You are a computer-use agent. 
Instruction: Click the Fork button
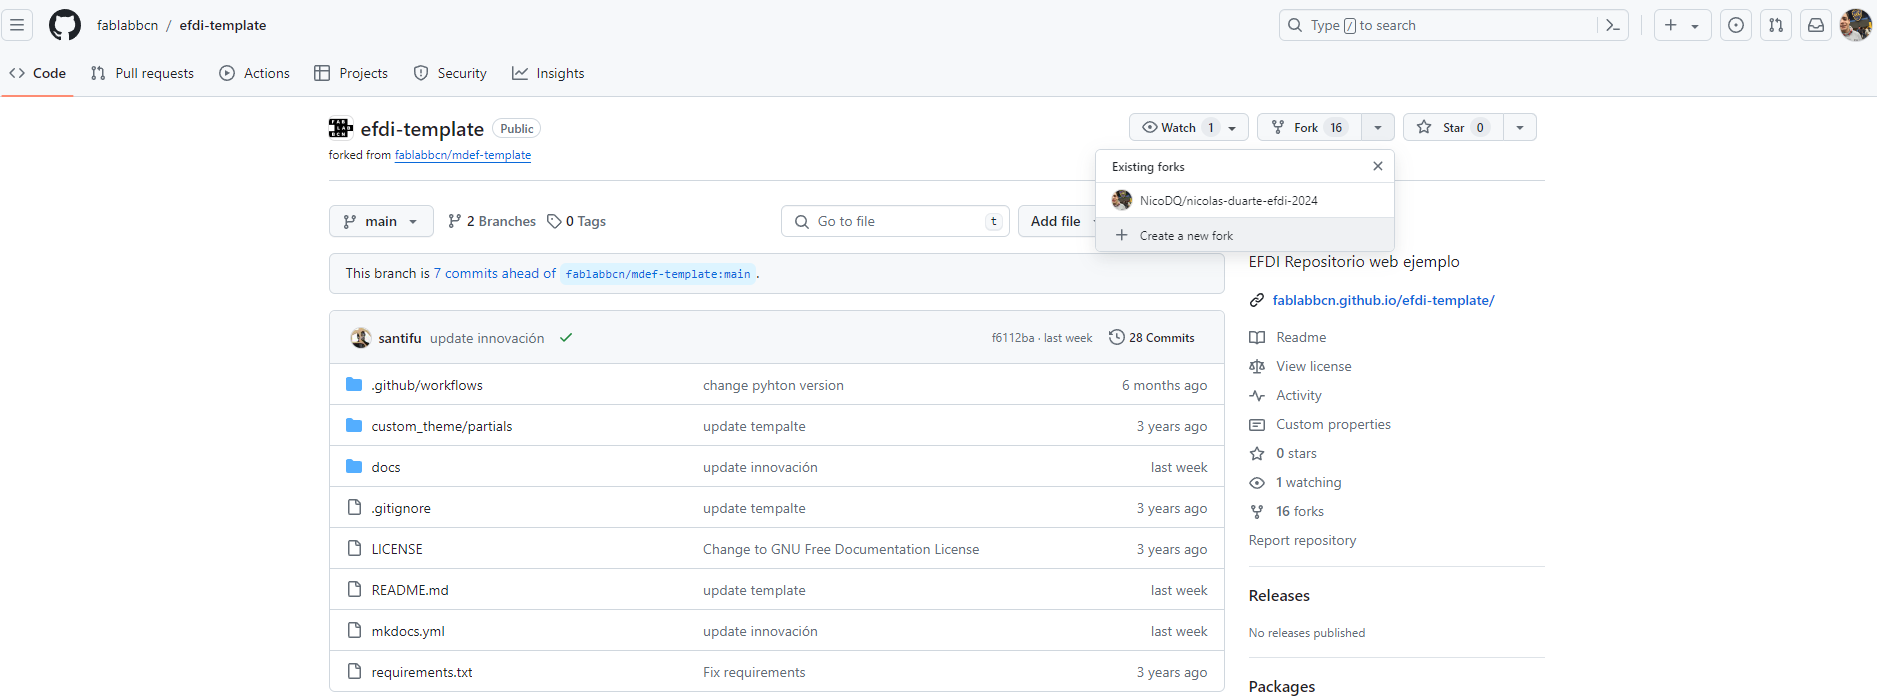coord(1309,127)
